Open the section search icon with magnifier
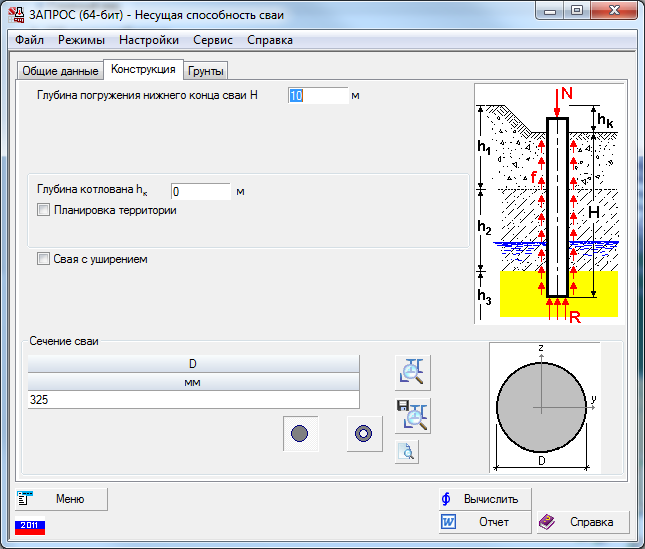 tap(413, 373)
